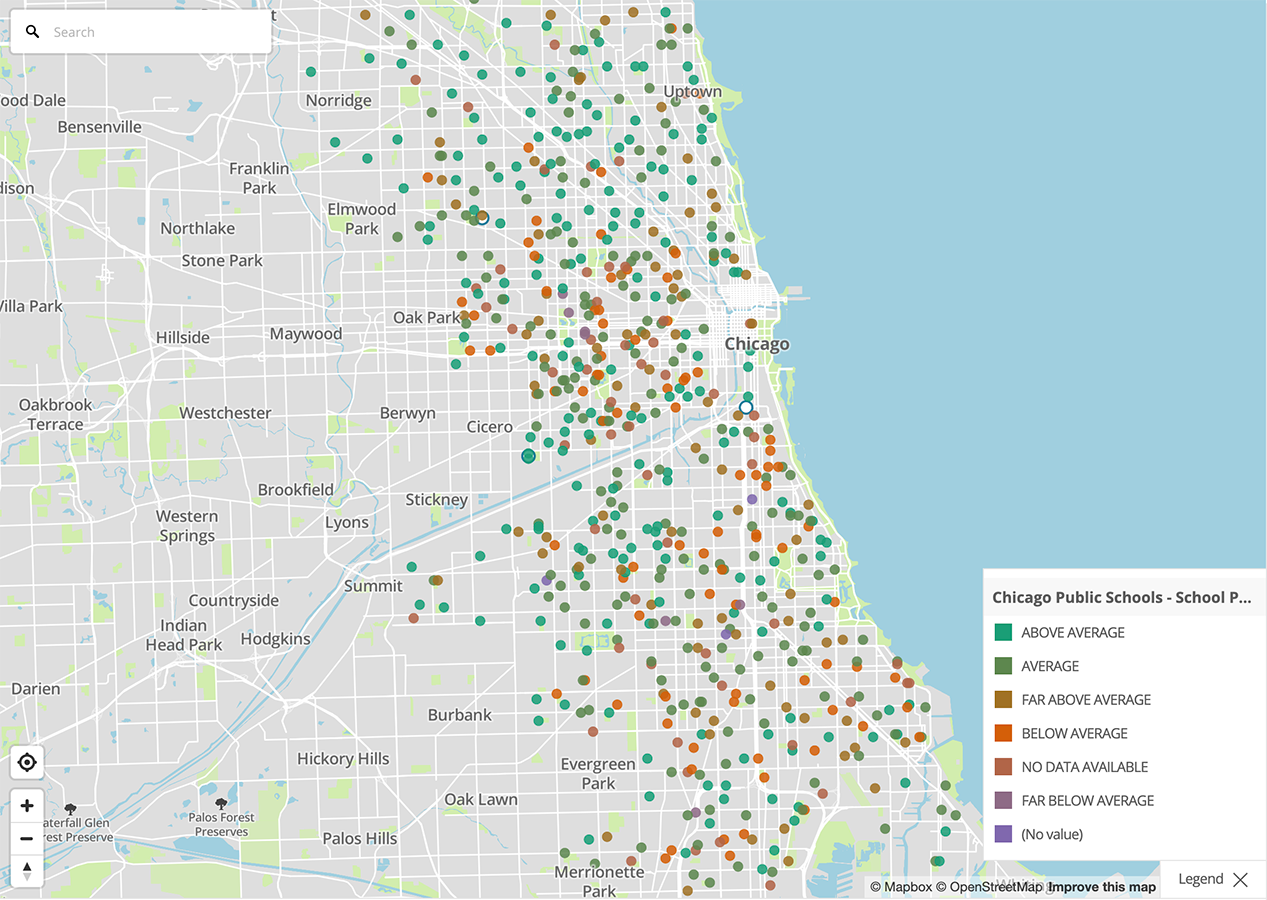Click the Chicago city label
The height and width of the screenshot is (900, 1267).
pos(757,344)
